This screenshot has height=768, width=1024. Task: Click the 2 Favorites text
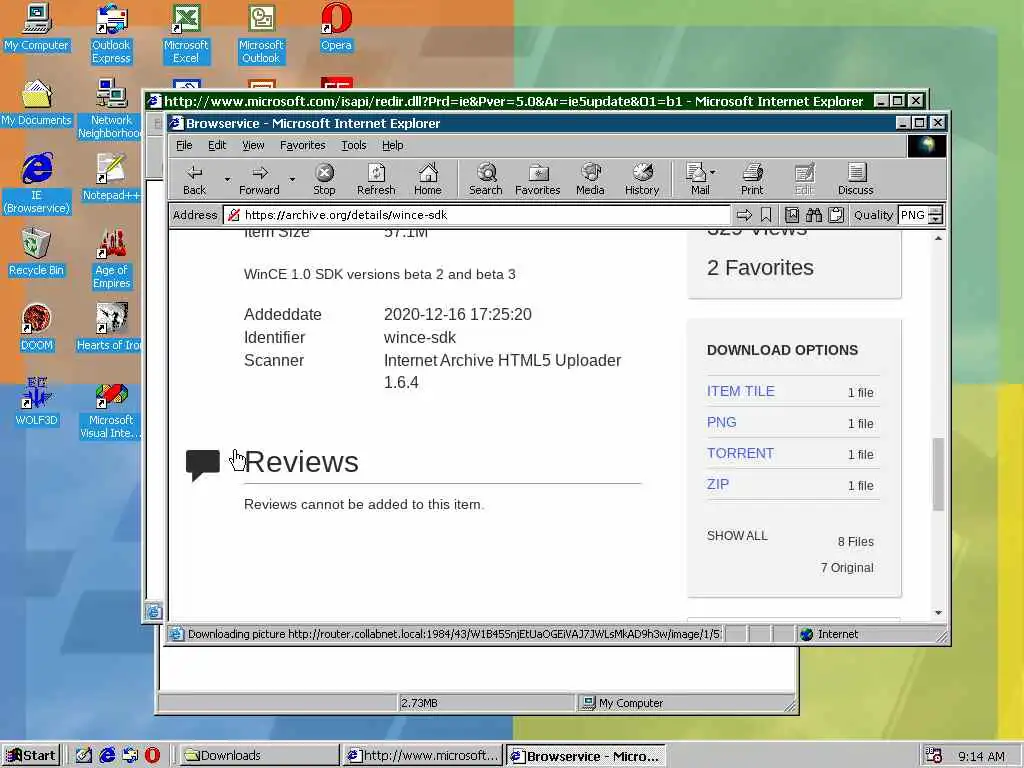pos(760,268)
